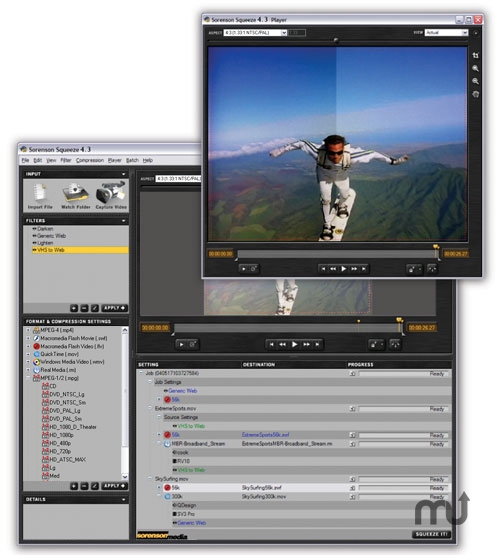500x555 pixels.
Task: Expand Windows Media Video (.wmv) group
Action: [x=28, y=362]
